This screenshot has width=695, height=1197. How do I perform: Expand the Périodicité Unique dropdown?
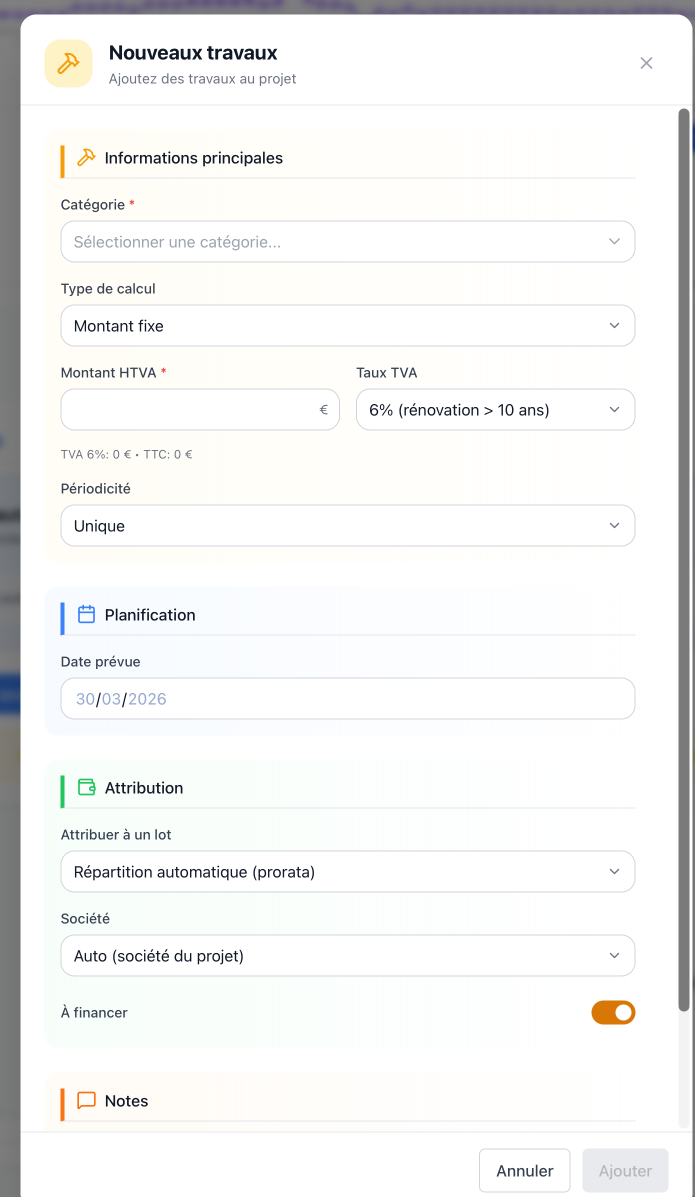[x=348, y=525]
